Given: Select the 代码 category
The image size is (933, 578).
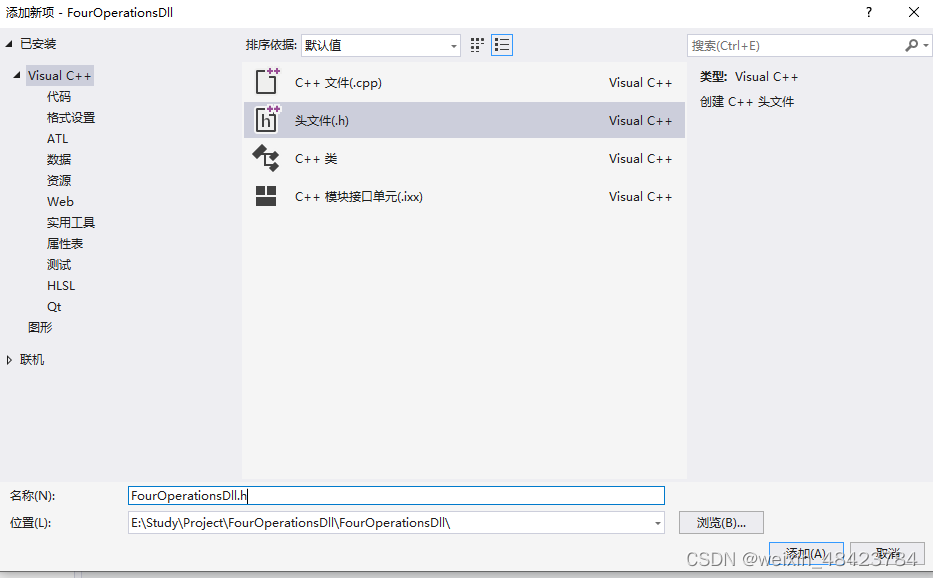Looking at the screenshot, I should (x=59, y=96).
